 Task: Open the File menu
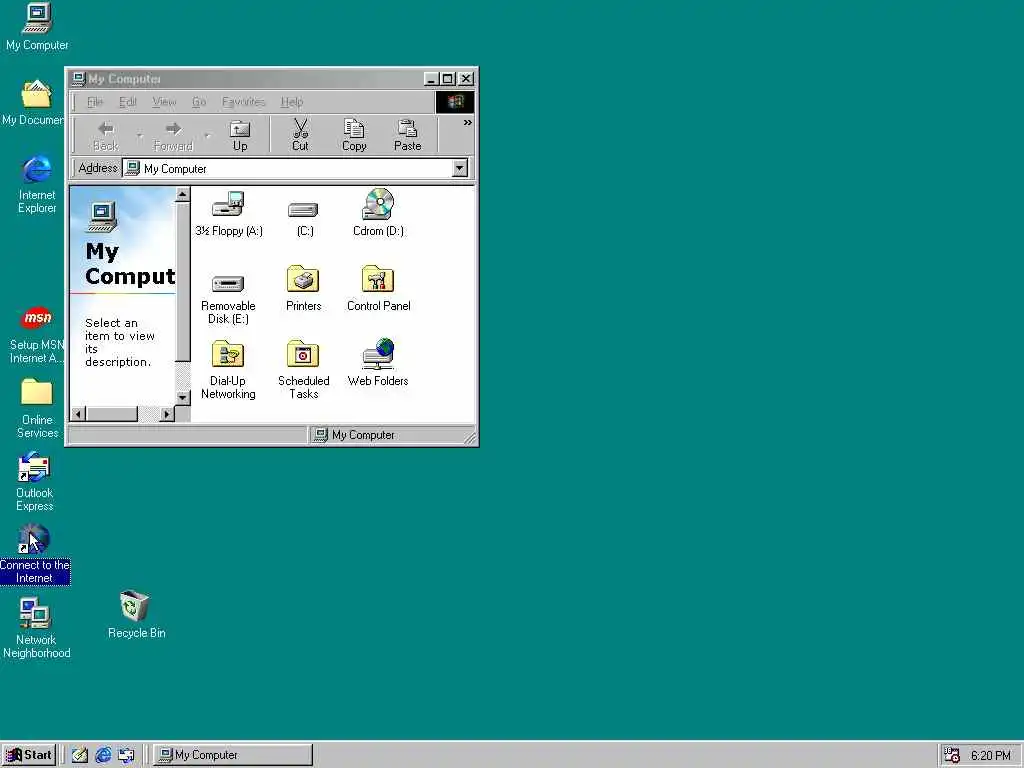(95, 102)
